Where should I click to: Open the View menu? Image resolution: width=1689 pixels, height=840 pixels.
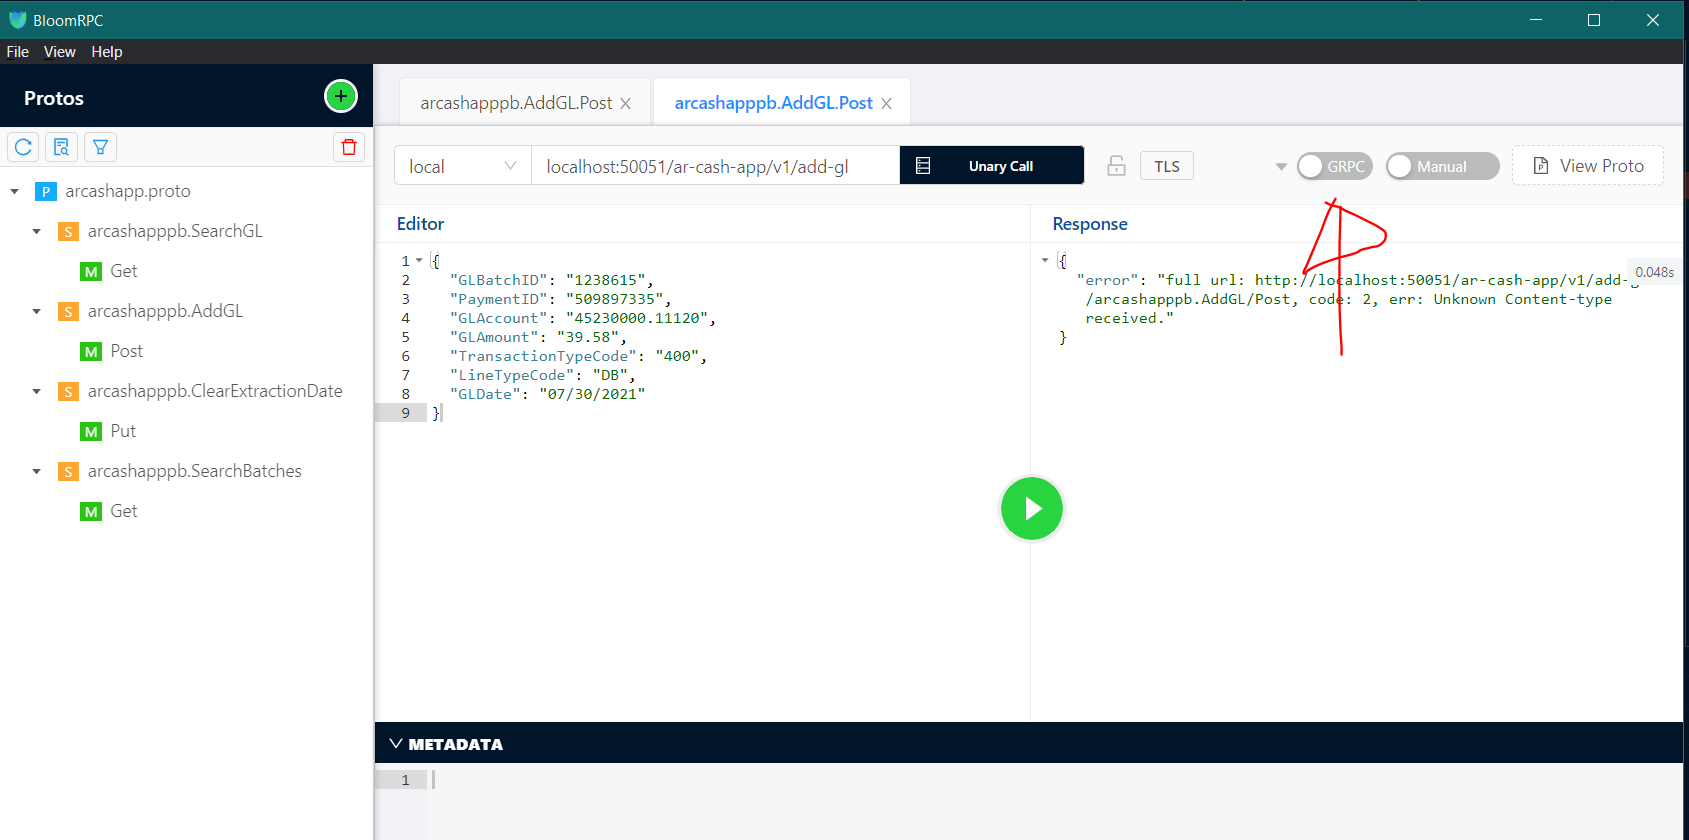point(59,52)
